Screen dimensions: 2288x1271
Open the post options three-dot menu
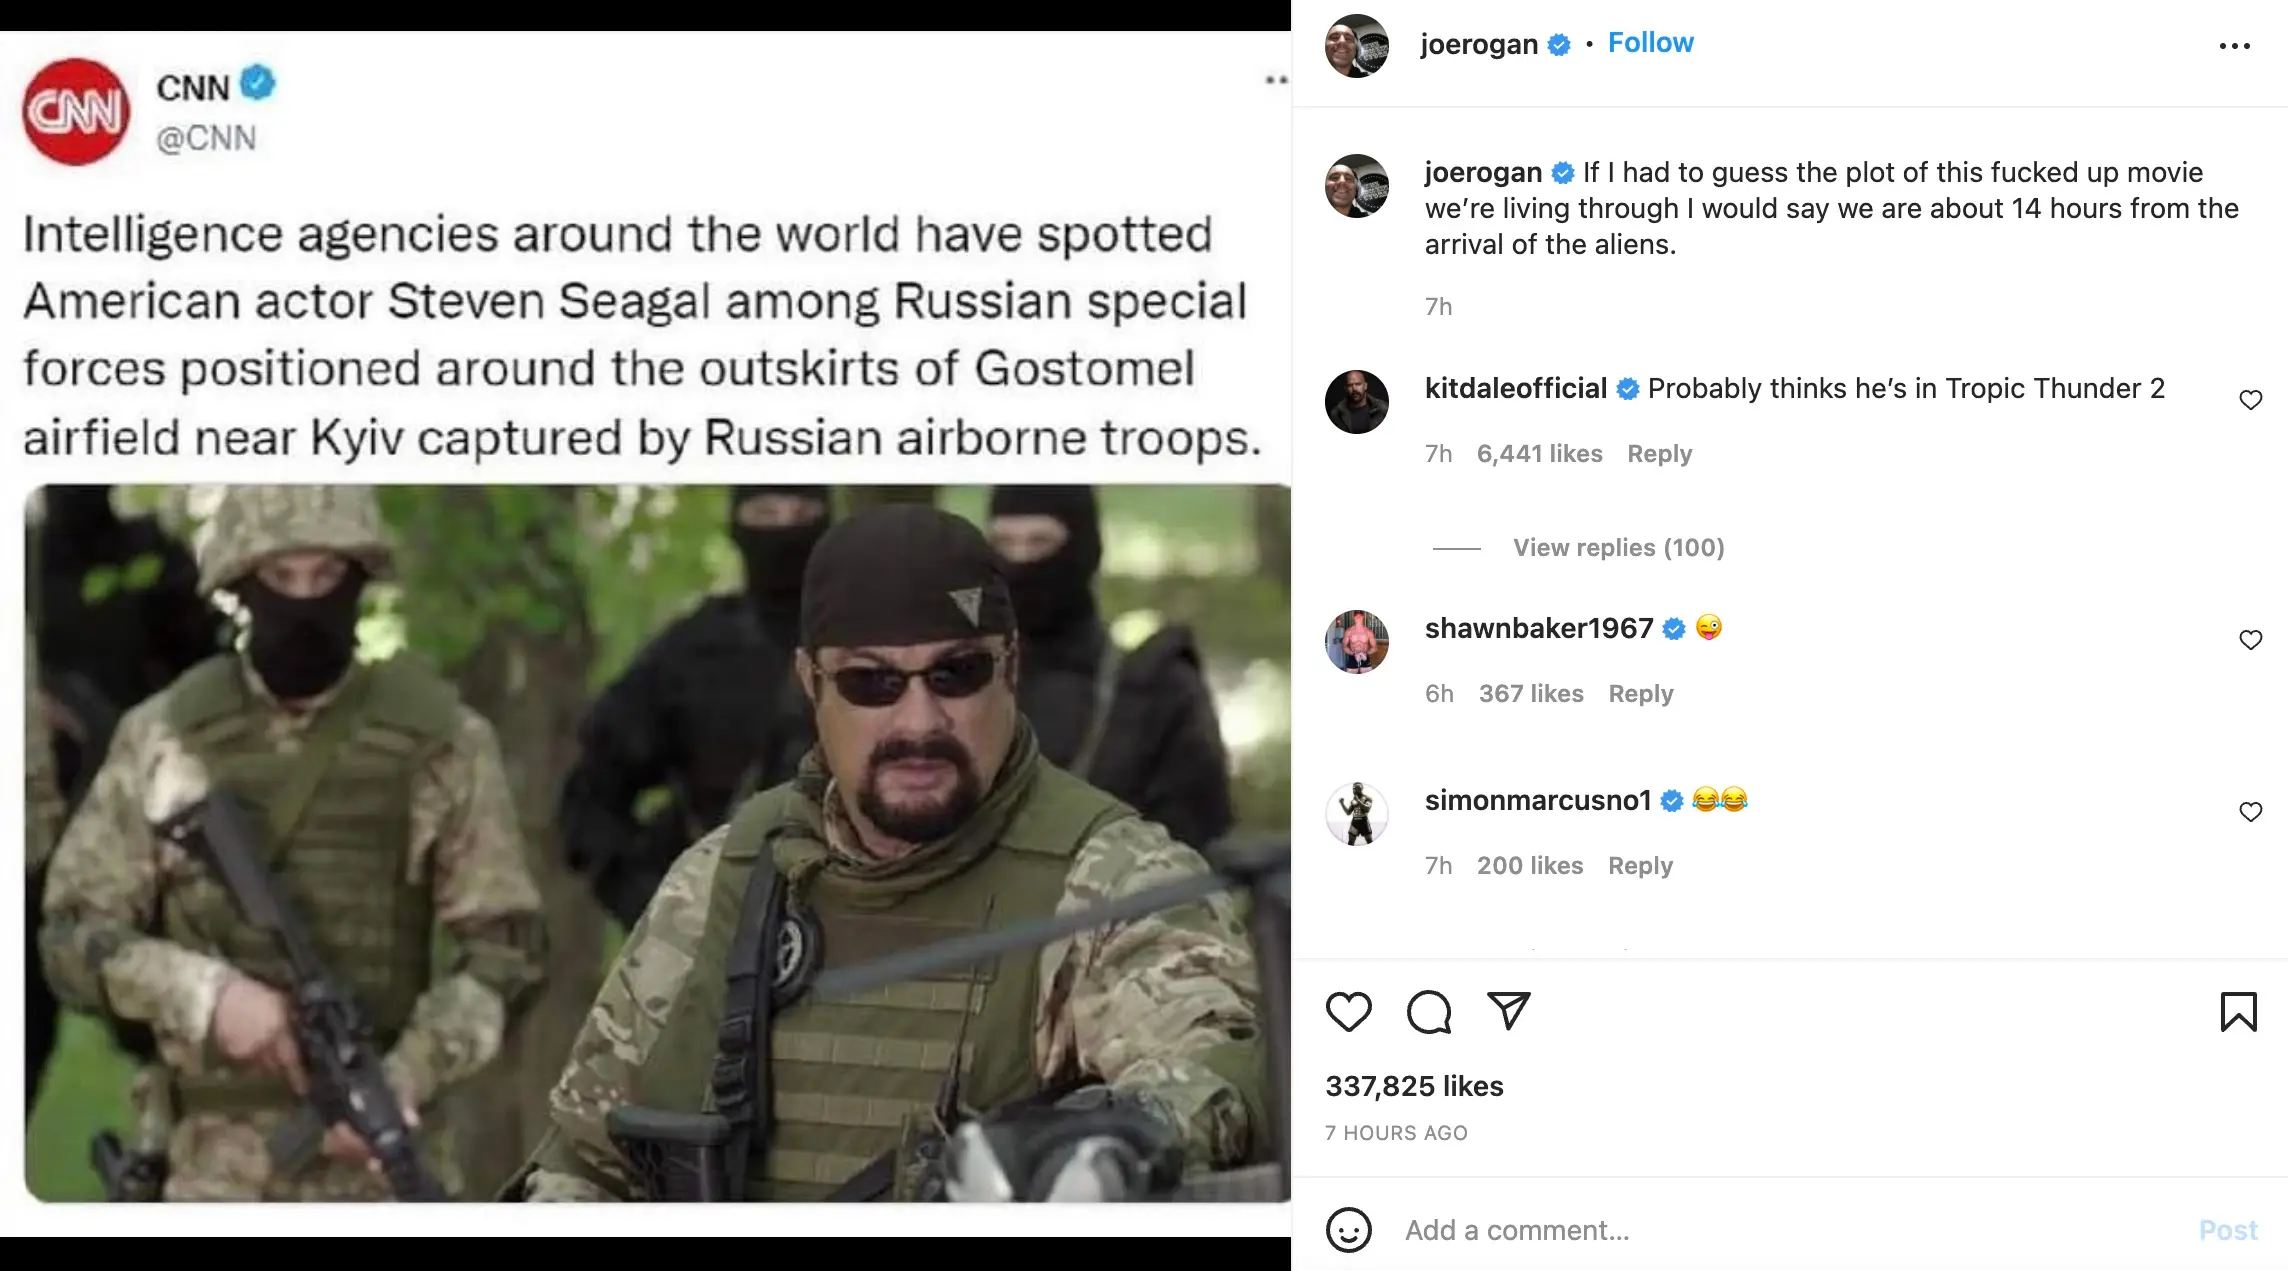tap(2235, 45)
